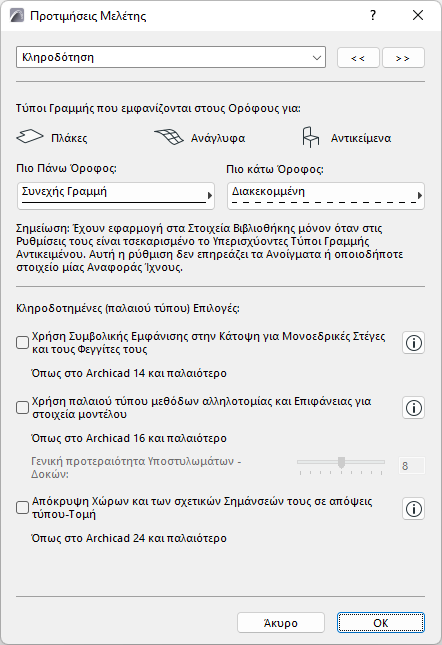The height and width of the screenshot is (645, 442).
Task: Open info for legacy intersection methods option
Action: tap(414, 408)
